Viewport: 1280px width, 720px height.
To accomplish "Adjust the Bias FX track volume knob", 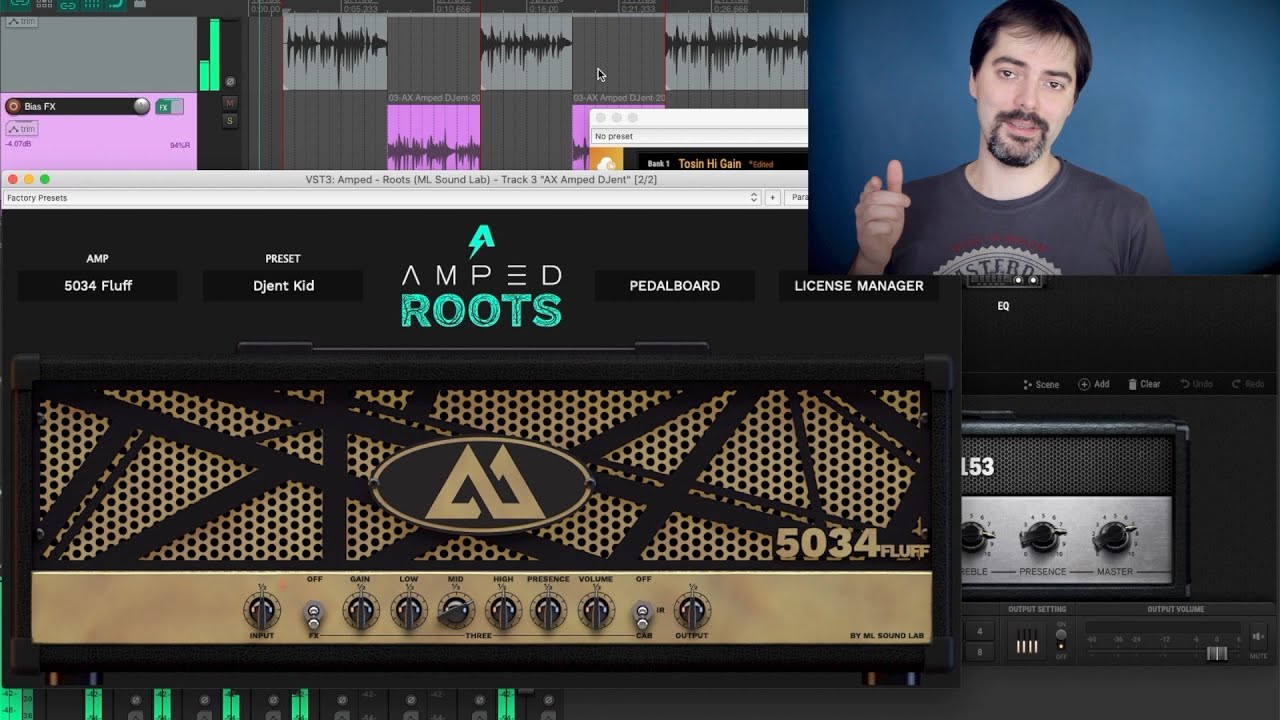I will pos(142,106).
